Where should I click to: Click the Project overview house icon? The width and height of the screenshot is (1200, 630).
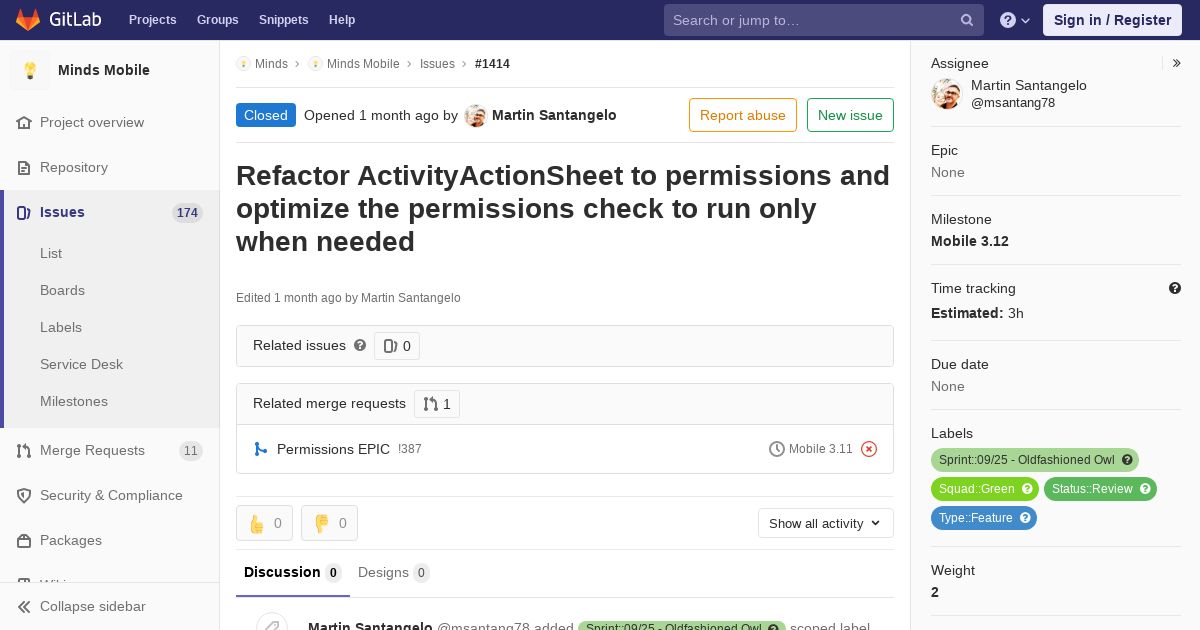(24, 123)
